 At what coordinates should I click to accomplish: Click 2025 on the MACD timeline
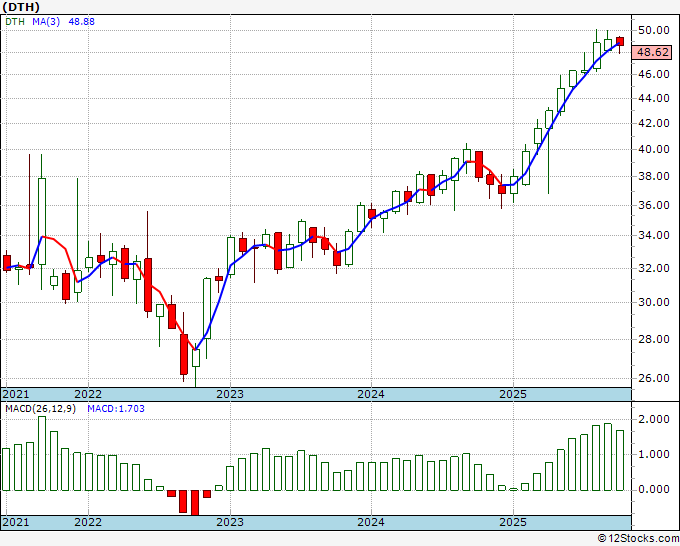point(513,522)
